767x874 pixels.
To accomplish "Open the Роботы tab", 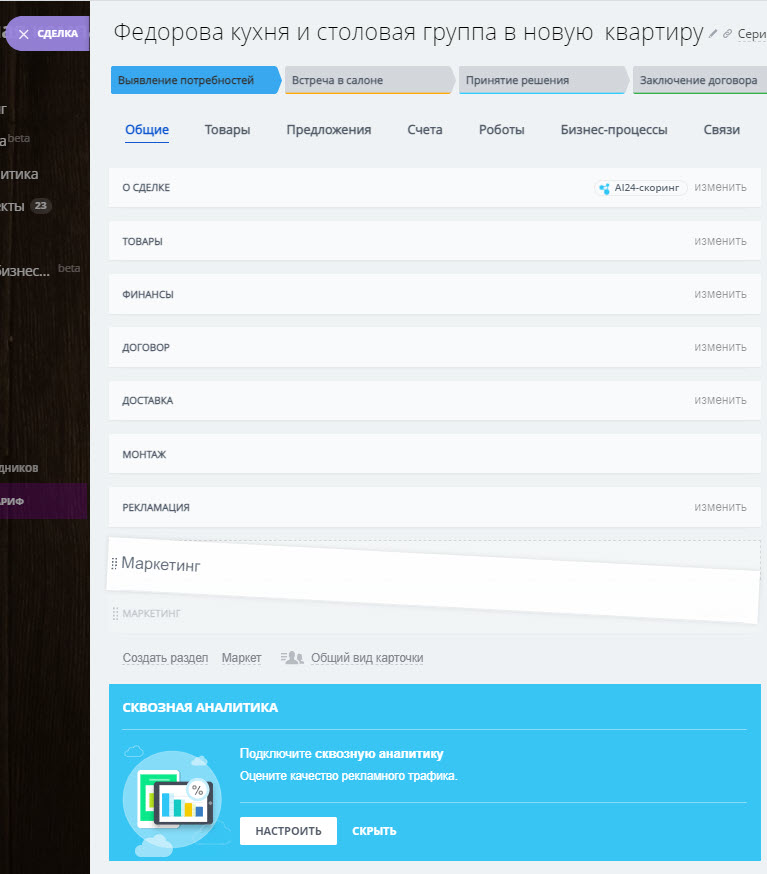I will pos(502,130).
